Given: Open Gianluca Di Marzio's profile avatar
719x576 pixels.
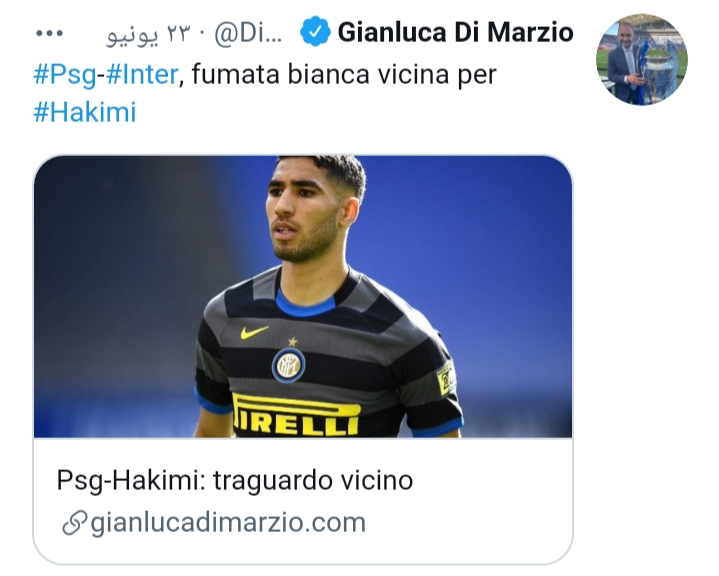Looking at the screenshot, I should coord(642,60).
